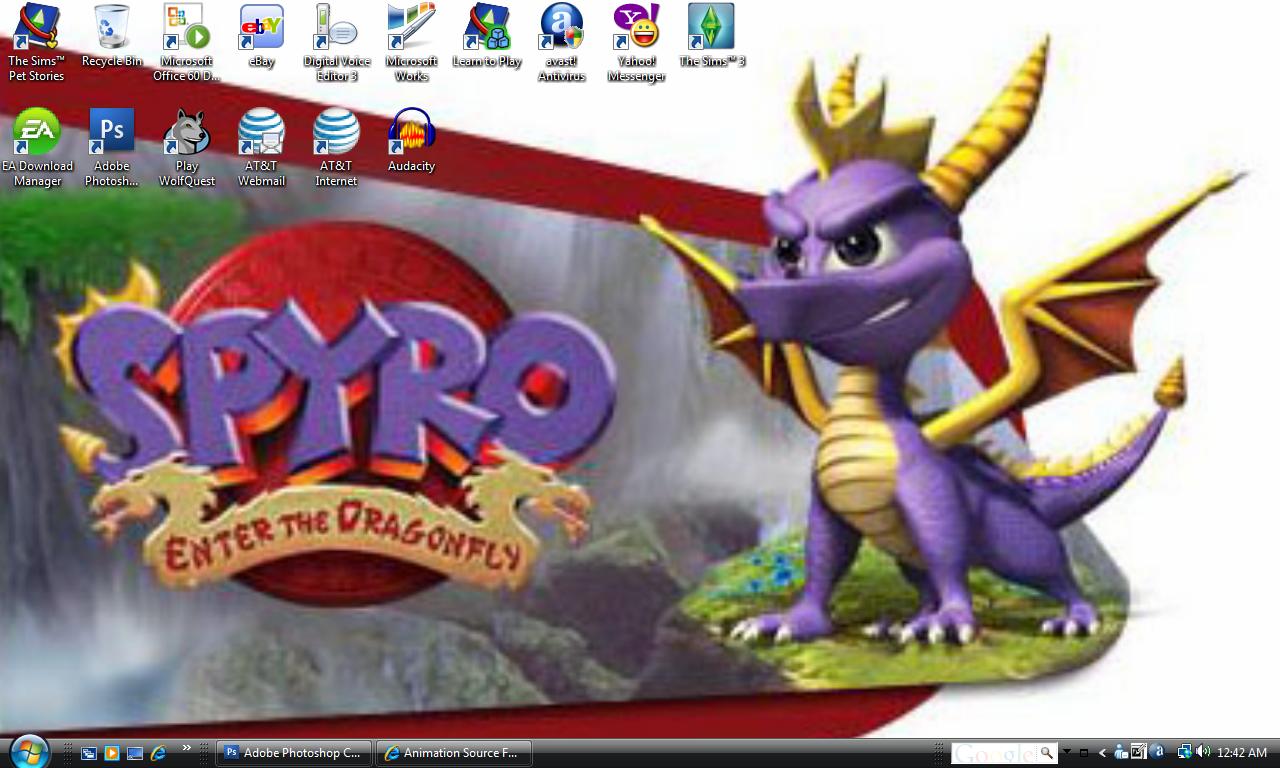Viewport: 1280px width, 768px height.
Task: Switch to Animation Source taskbar button
Action: tap(454, 753)
